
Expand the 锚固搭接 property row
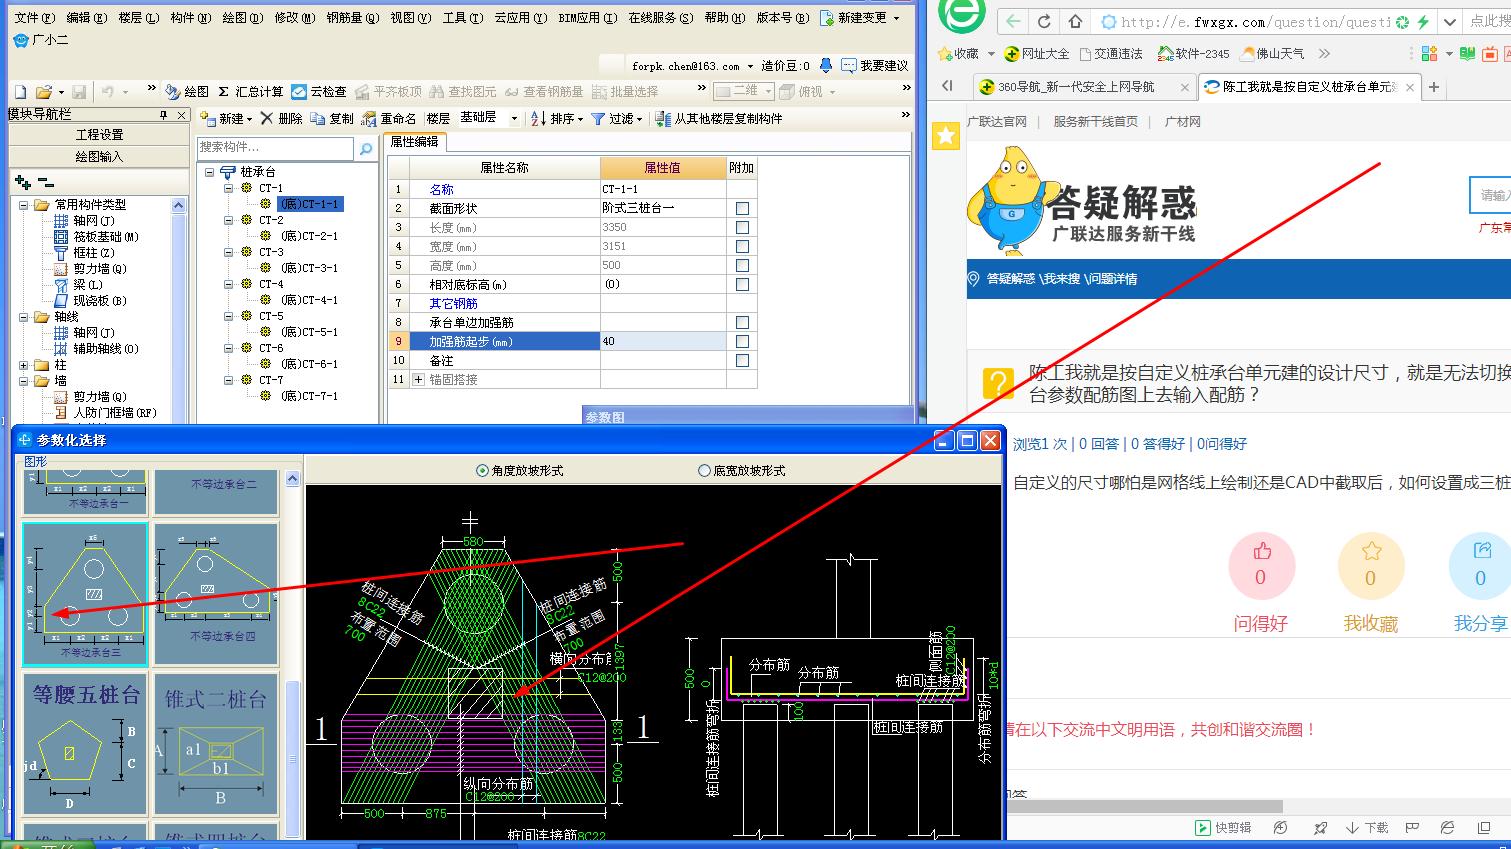click(418, 379)
